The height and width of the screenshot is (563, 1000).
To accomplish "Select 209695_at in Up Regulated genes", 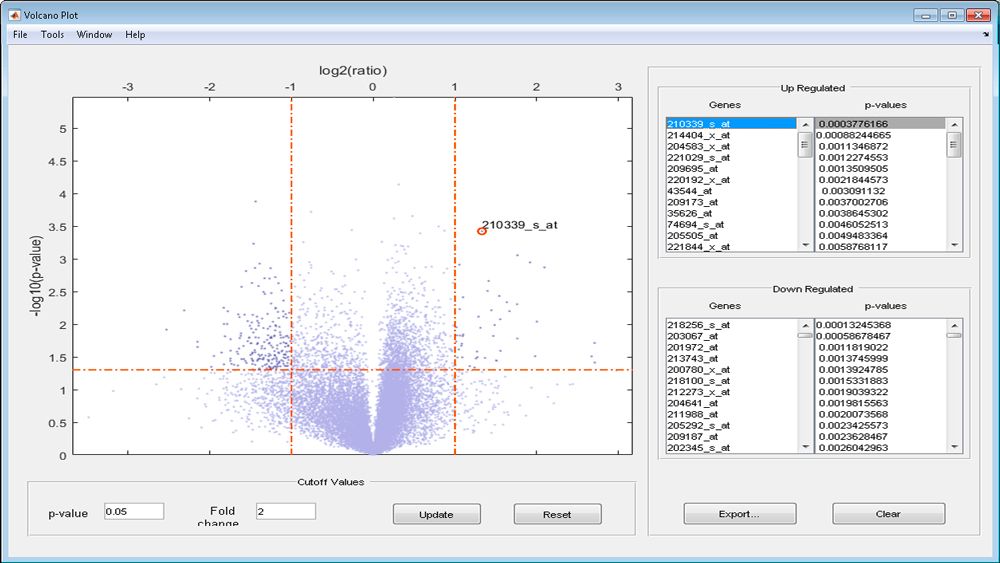I will pos(731,168).
